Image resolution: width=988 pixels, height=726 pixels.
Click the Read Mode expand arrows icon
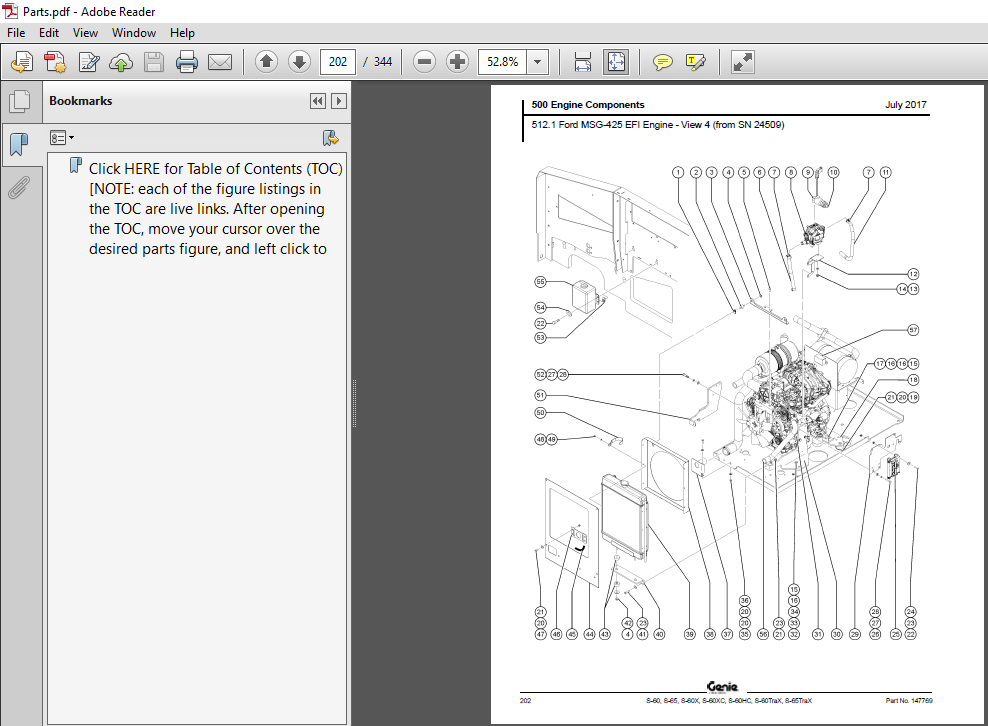742,62
